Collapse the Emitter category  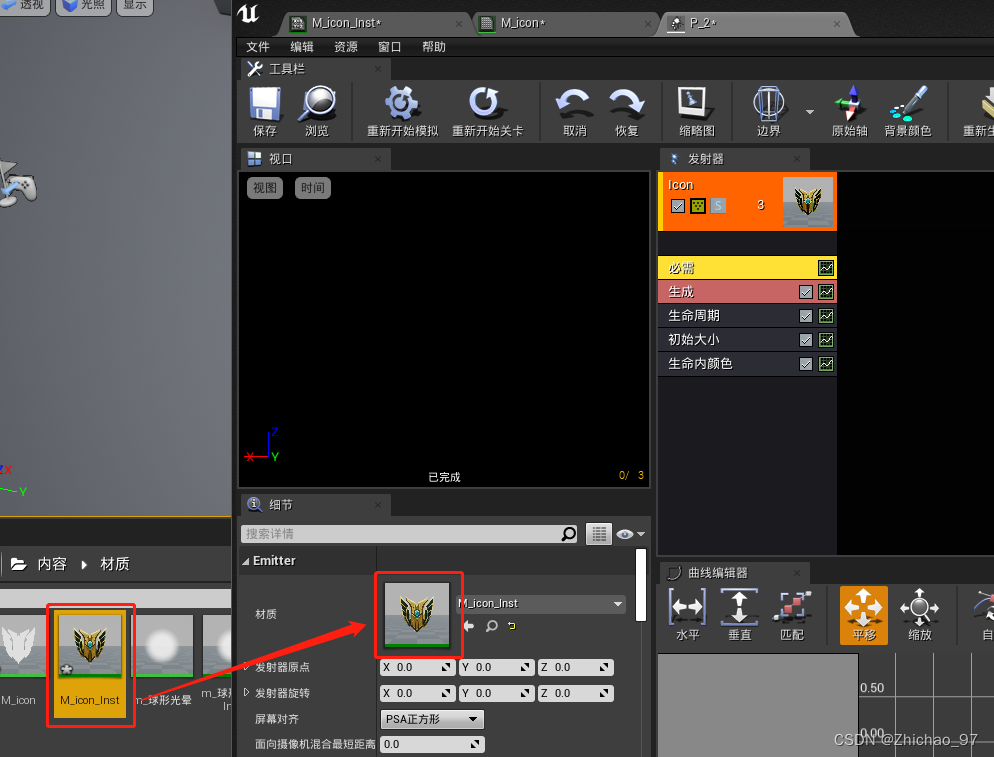[x=246, y=561]
